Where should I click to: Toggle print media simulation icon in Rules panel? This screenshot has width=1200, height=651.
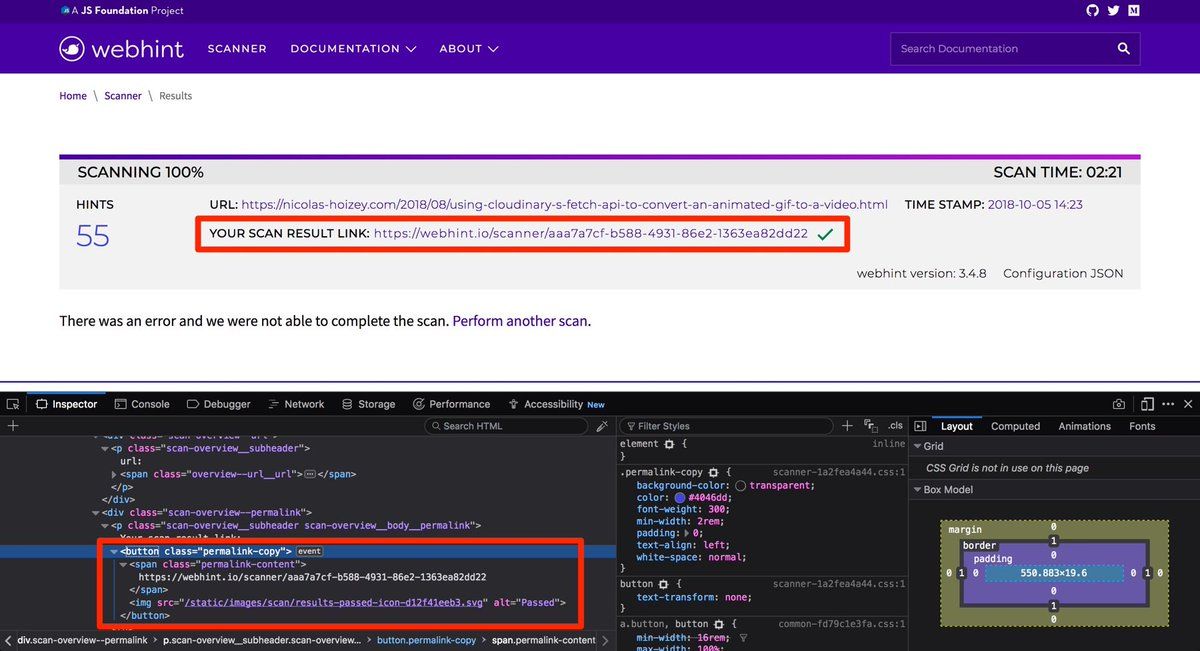coord(871,426)
